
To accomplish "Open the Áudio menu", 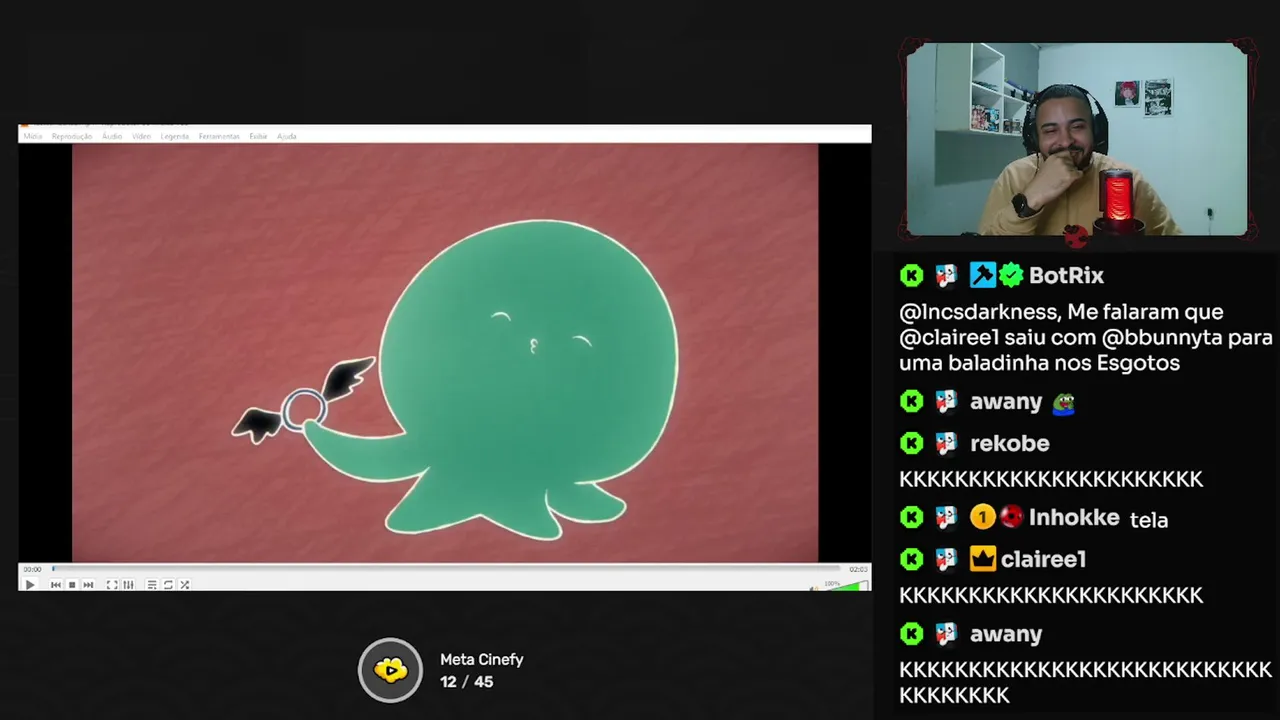I will (x=112, y=136).
